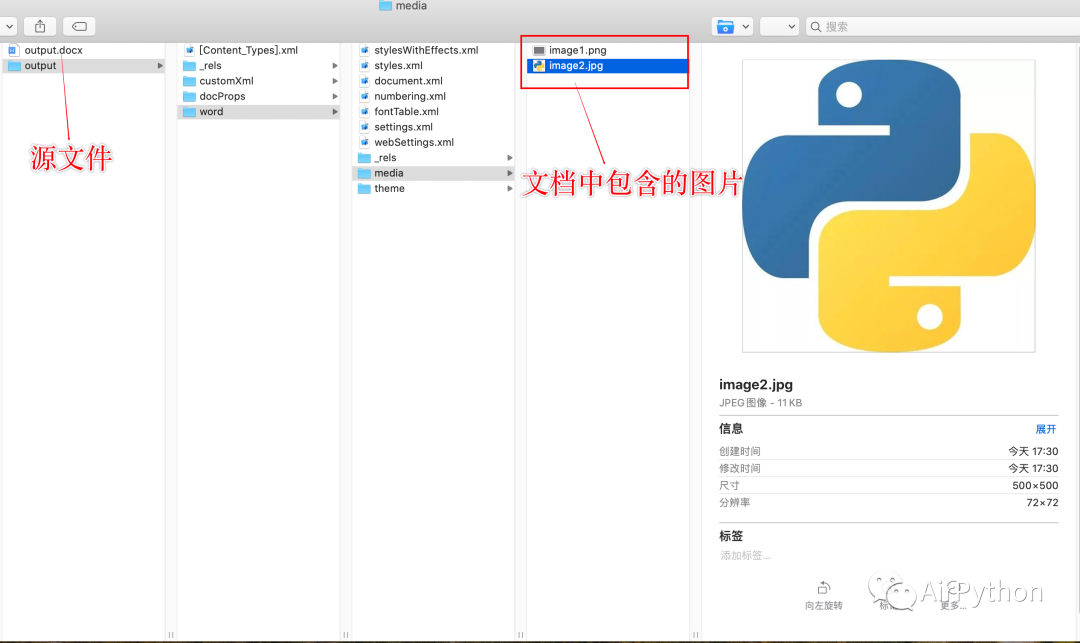Click the 展开 link in info section

[1046, 429]
